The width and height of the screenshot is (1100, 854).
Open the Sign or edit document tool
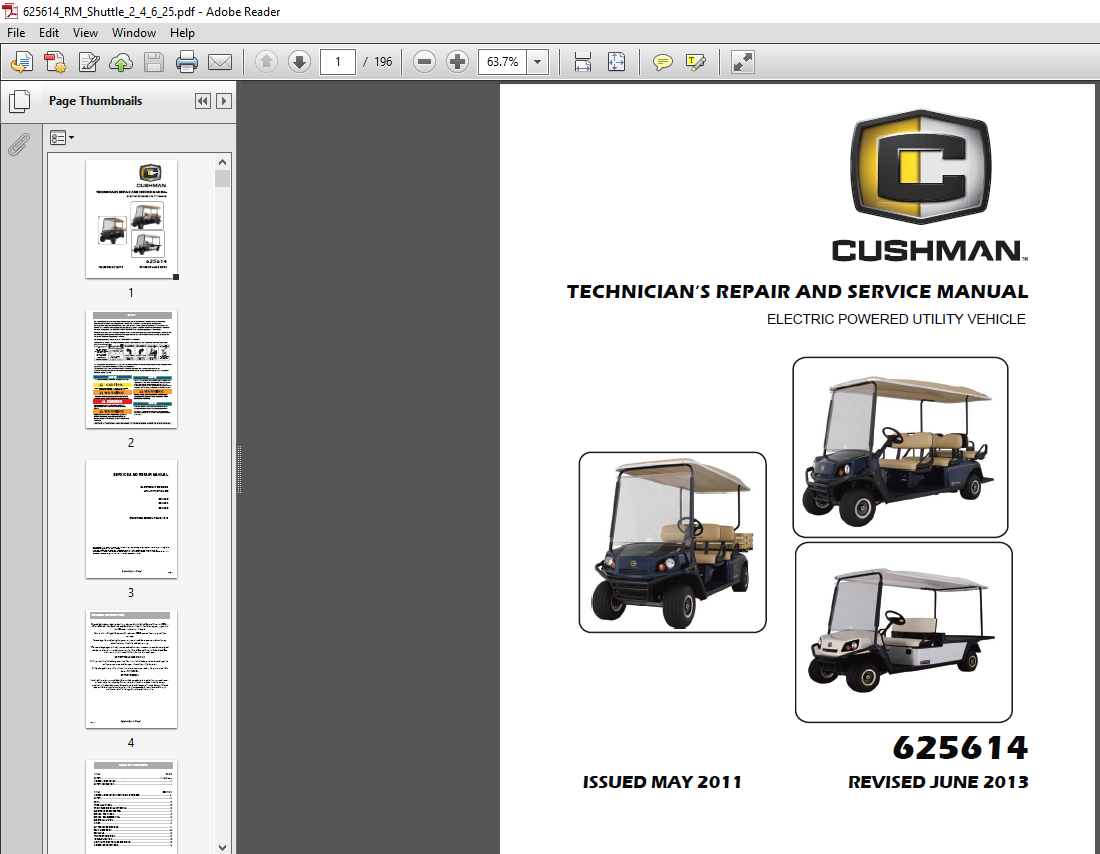(x=88, y=62)
